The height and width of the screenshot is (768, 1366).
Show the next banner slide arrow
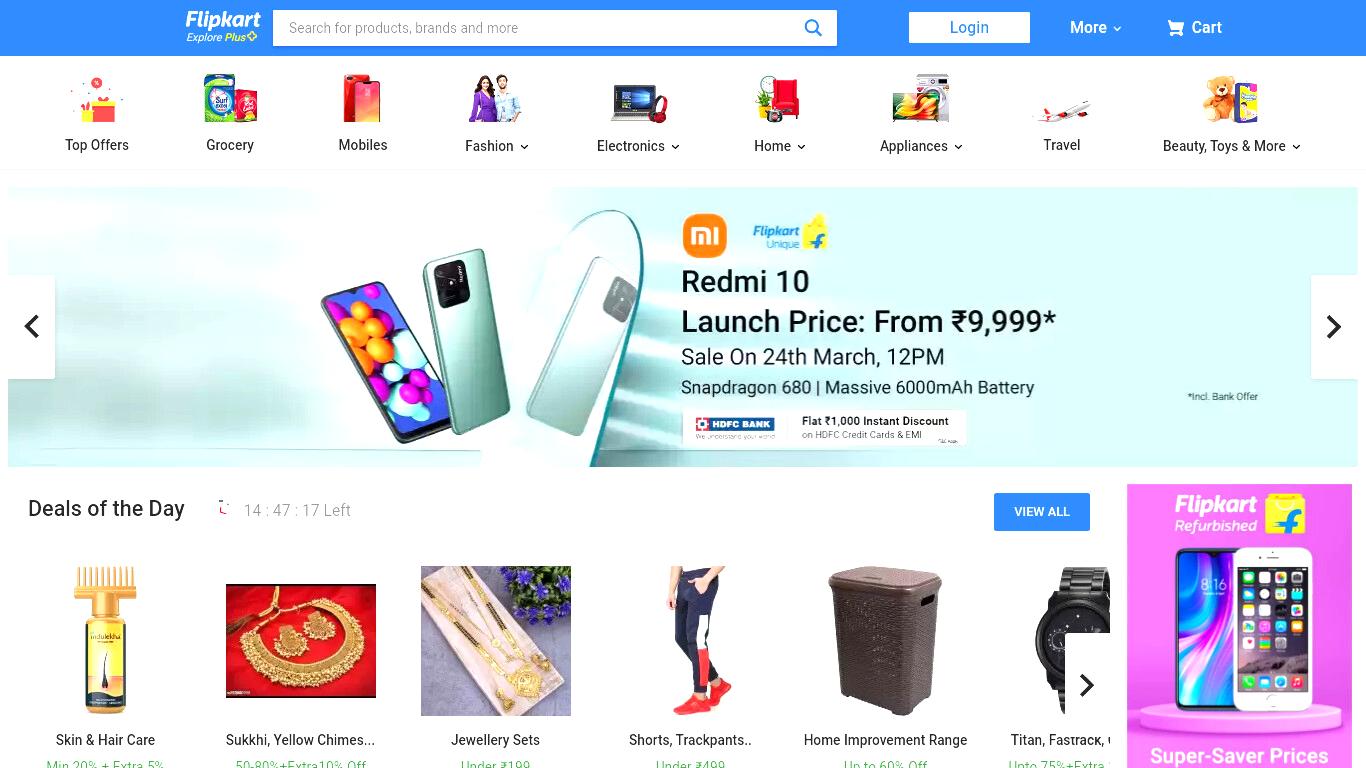coord(1334,327)
